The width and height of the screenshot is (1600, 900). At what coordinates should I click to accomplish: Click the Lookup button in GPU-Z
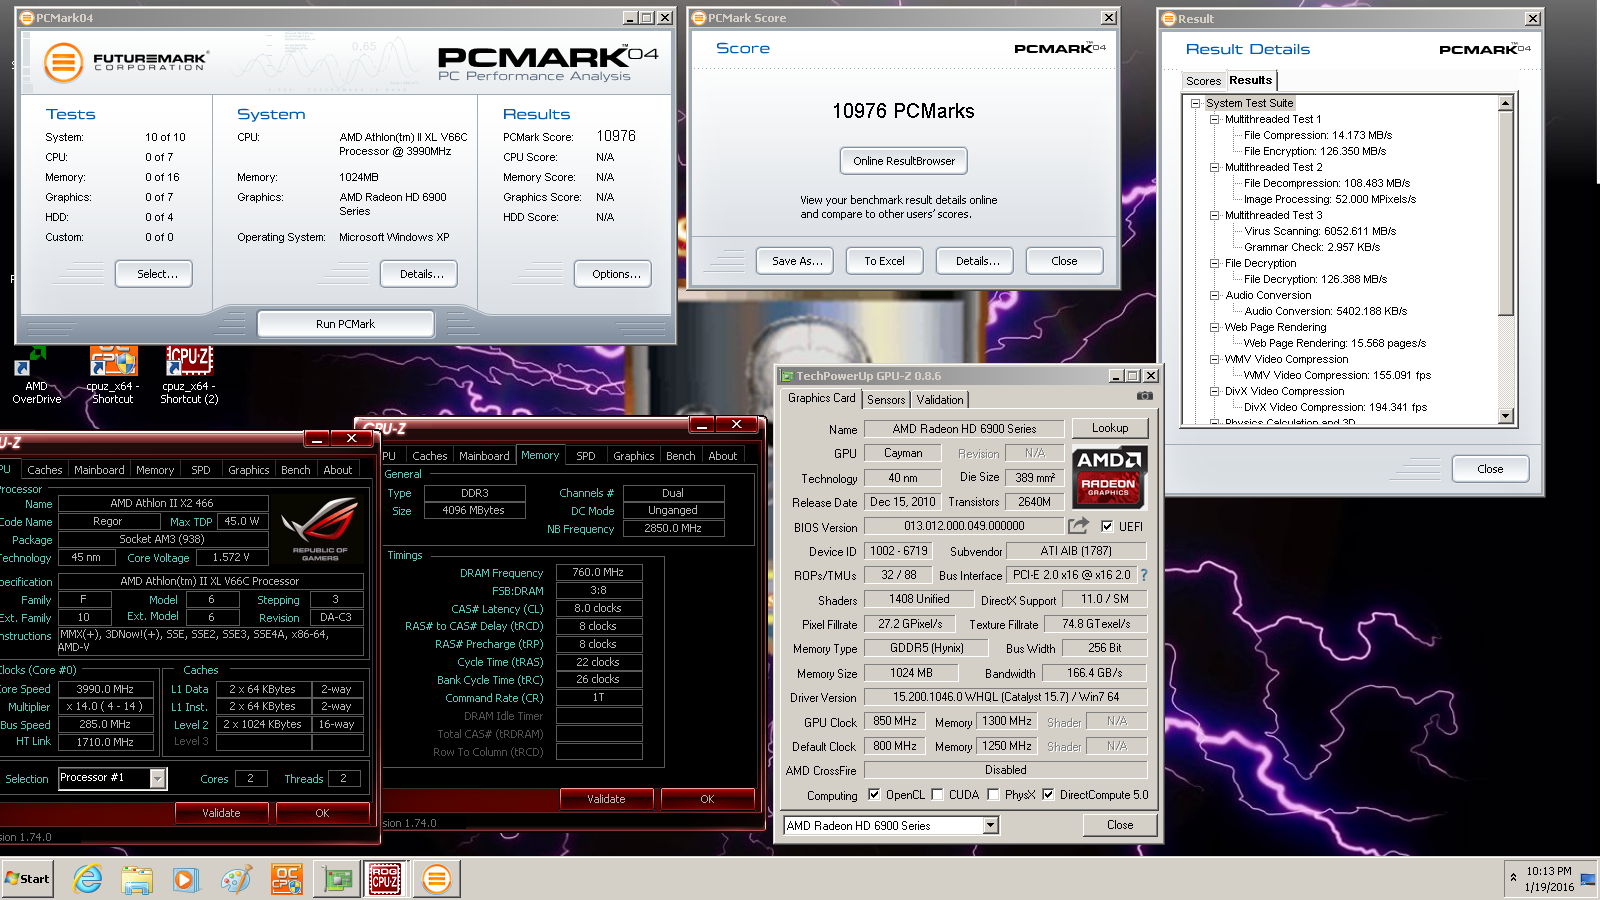(1110, 428)
